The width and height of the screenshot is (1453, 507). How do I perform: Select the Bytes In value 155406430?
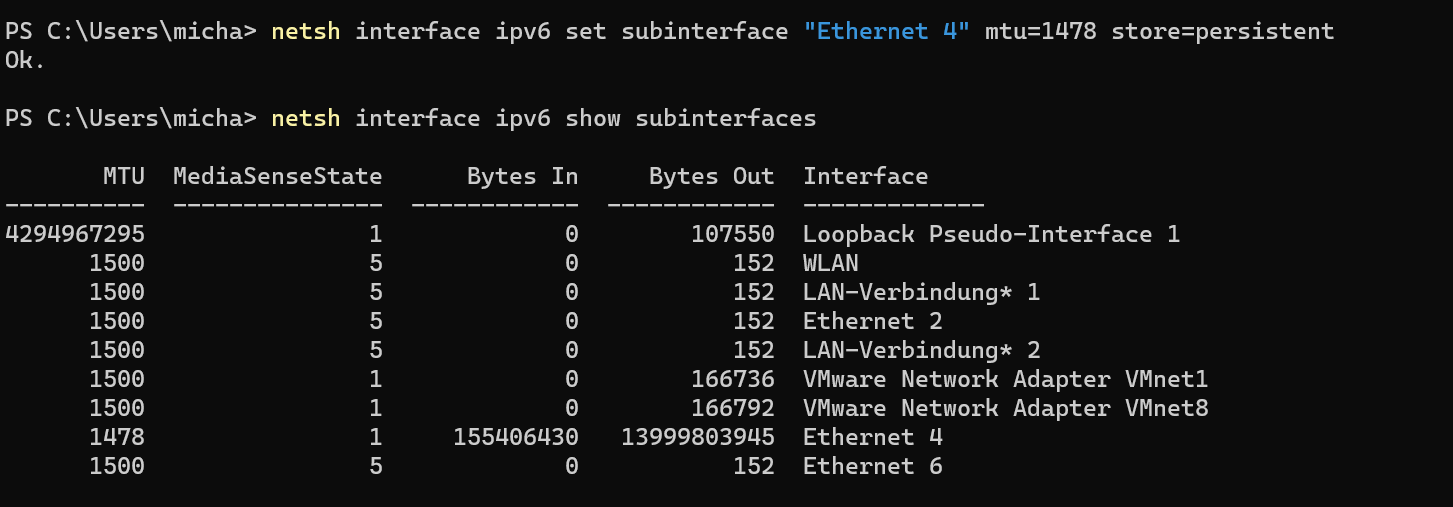coord(515,438)
